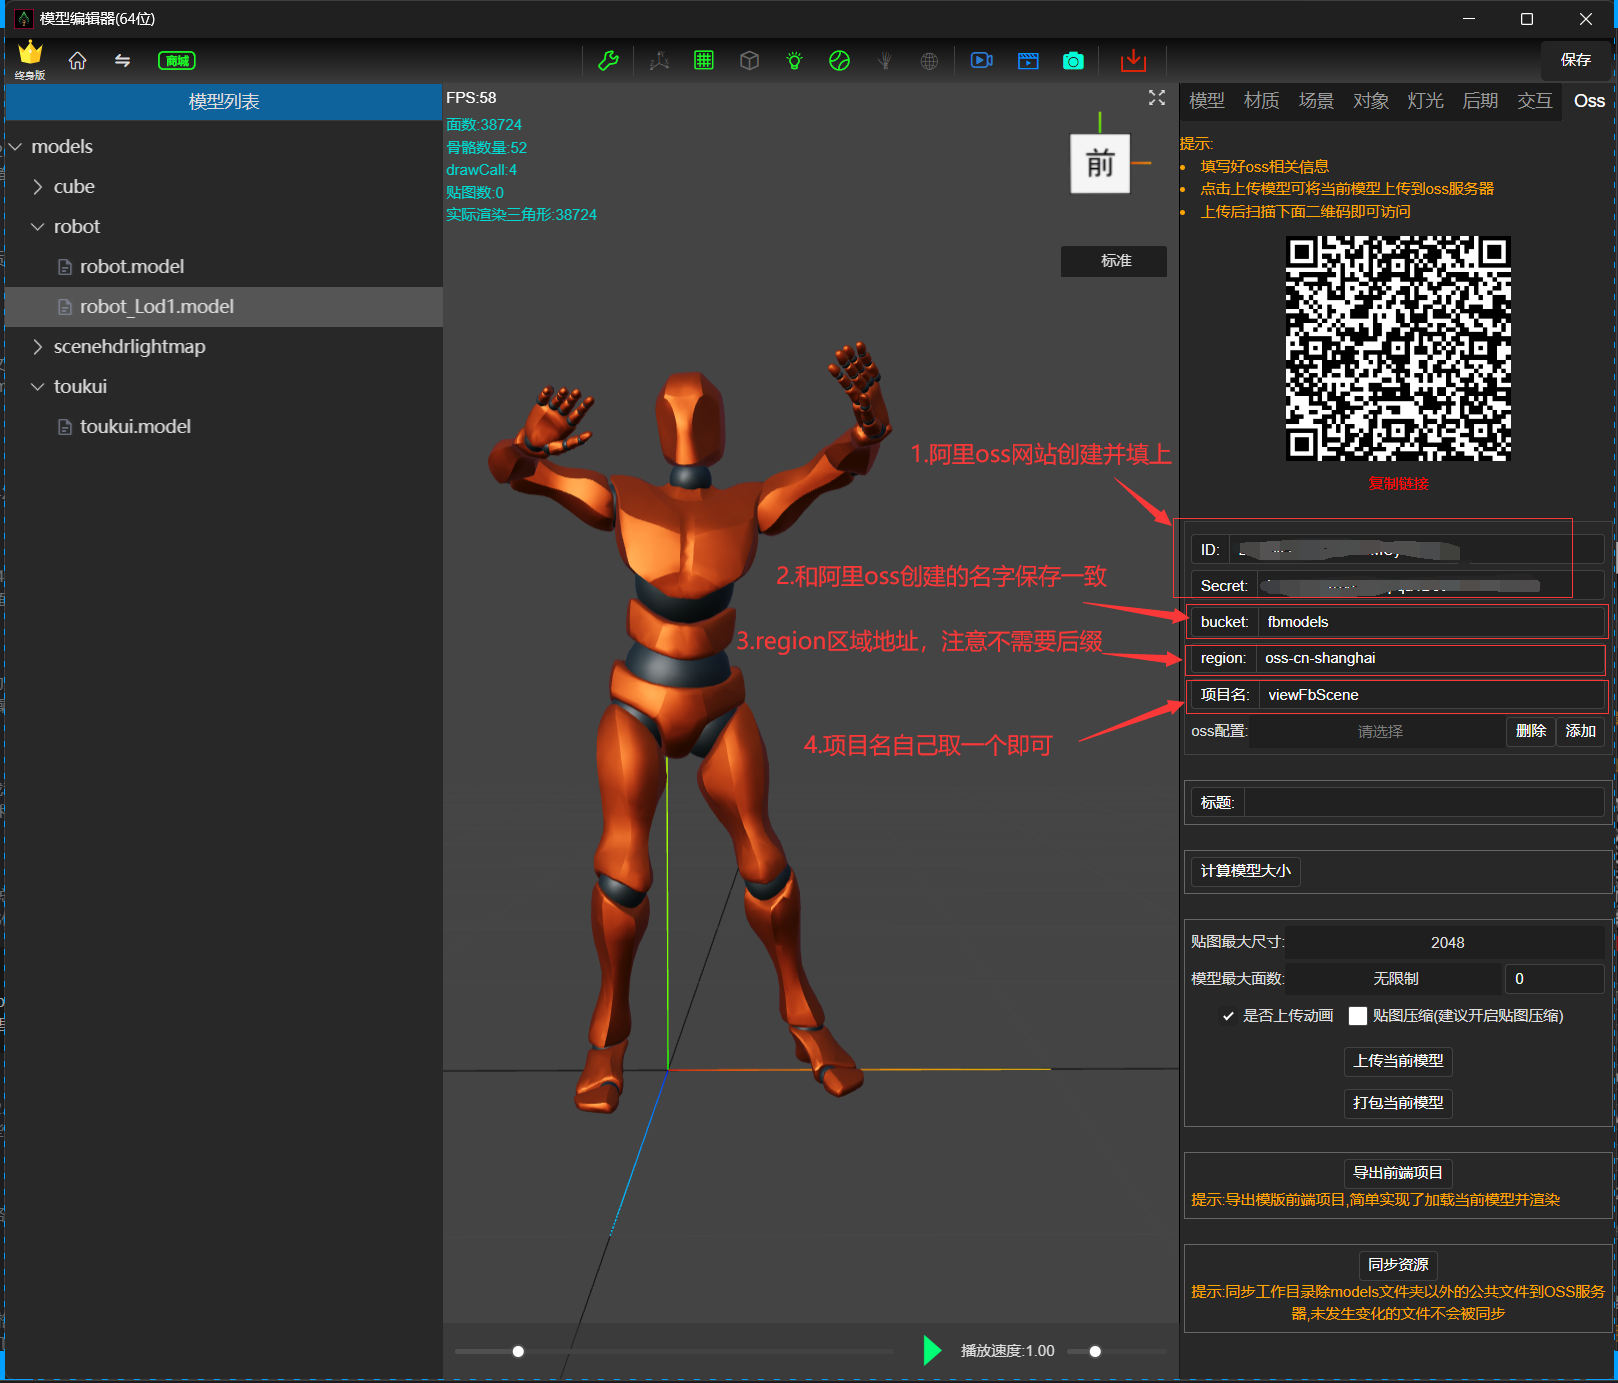The height and width of the screenshot is (1383, 1618).
Task: Expand the cube folder
Action: tap(38, 187)
